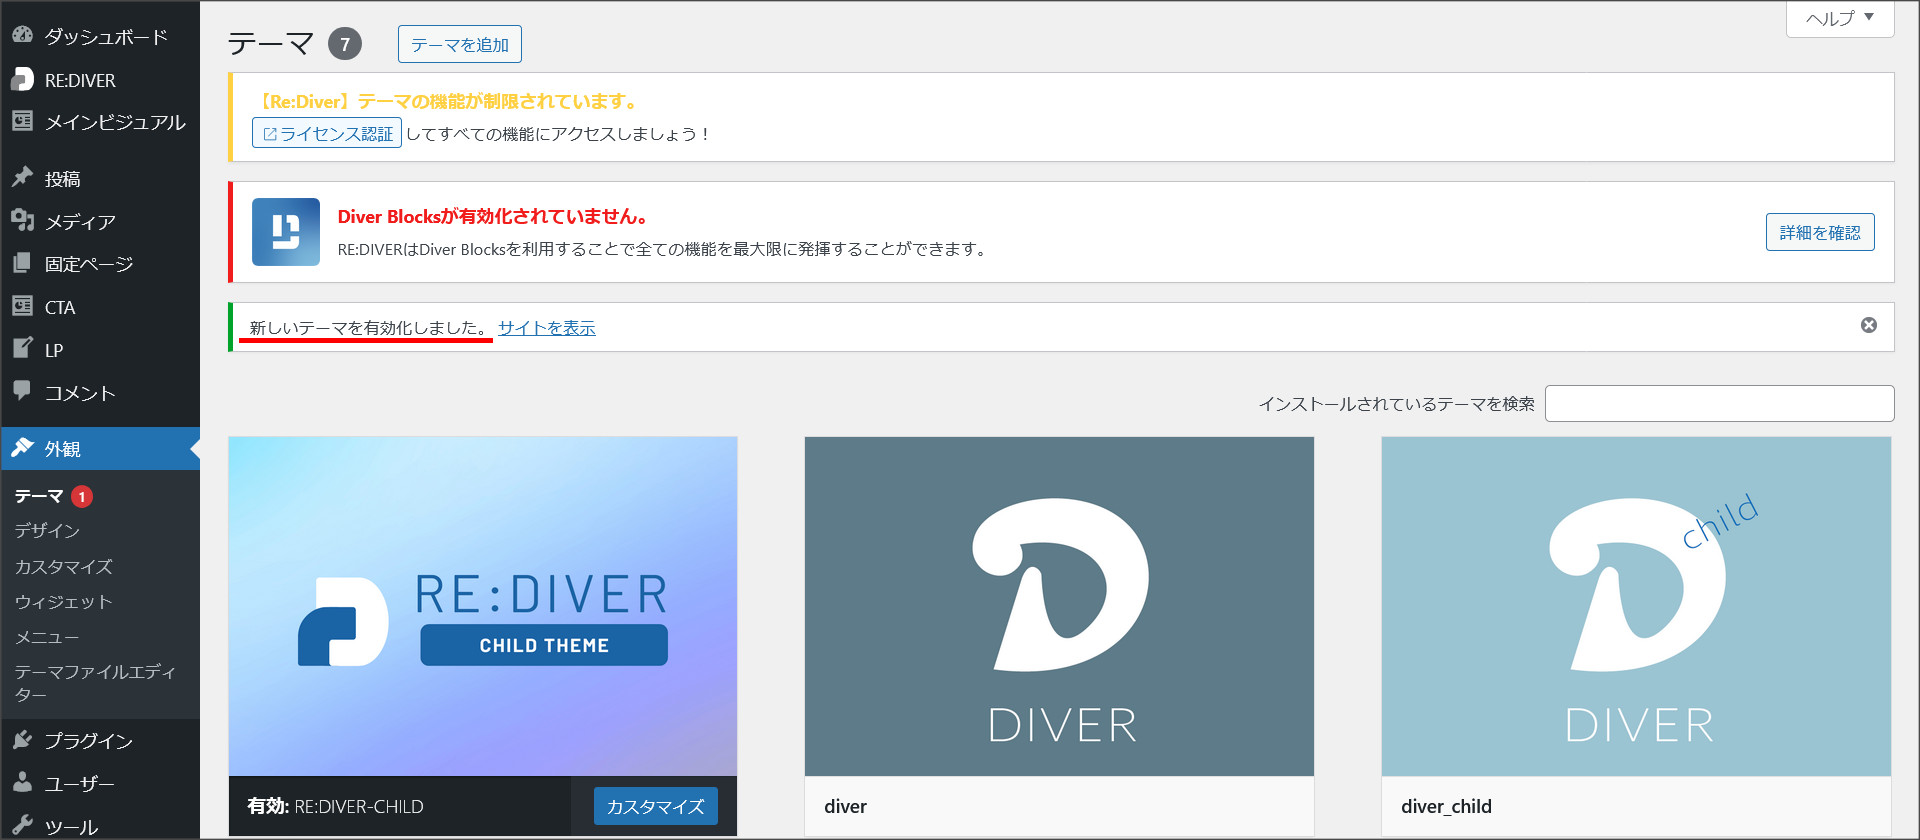The width and height of the screenshot is (1920, 840).
Task: Select the メニュー submenu entry
Action: [46, 637]
